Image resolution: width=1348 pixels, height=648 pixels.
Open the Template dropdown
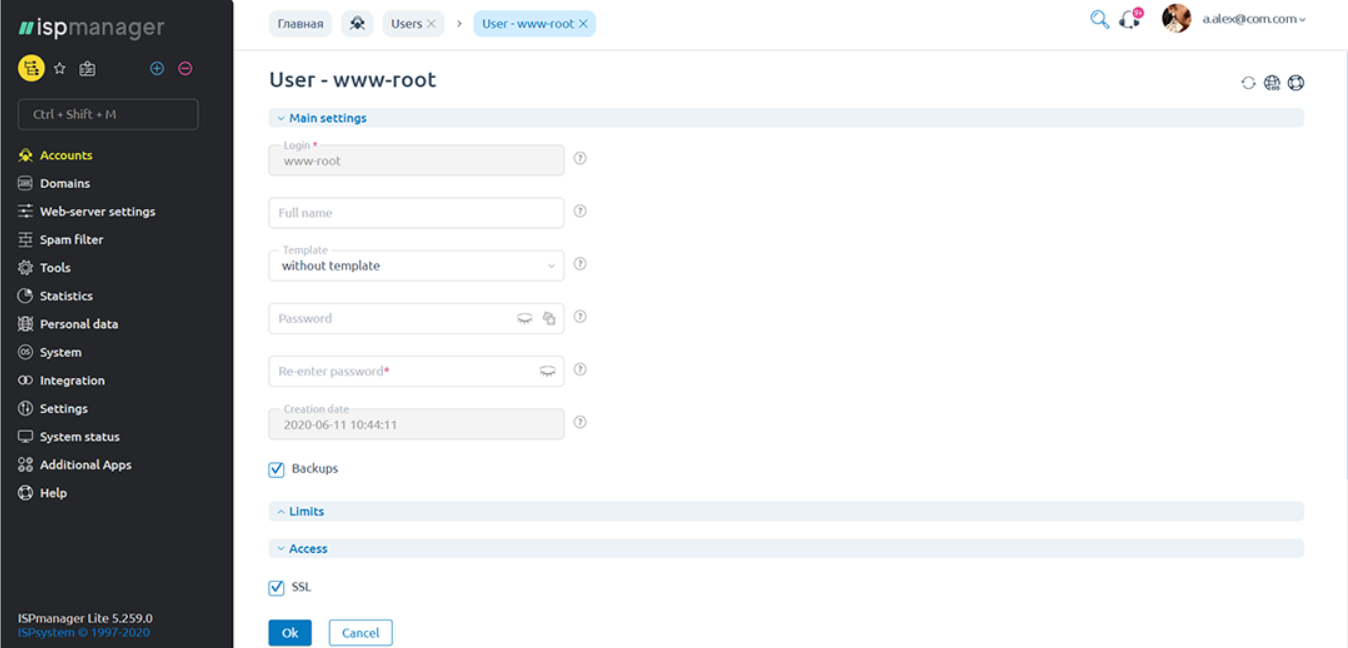click(x=416, y=266)
